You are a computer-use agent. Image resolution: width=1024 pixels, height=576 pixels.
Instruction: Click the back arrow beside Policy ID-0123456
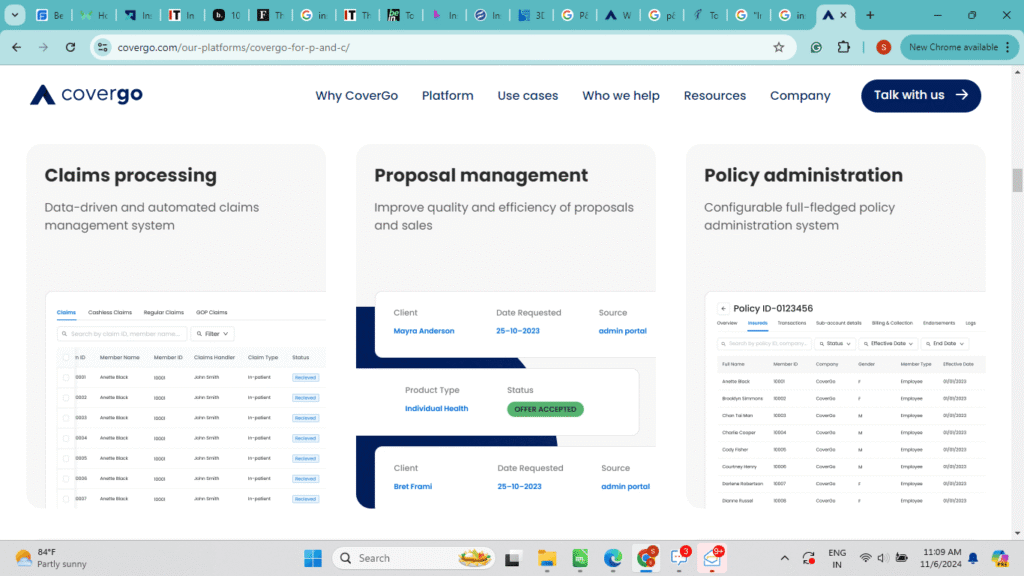tap(723, 309)
